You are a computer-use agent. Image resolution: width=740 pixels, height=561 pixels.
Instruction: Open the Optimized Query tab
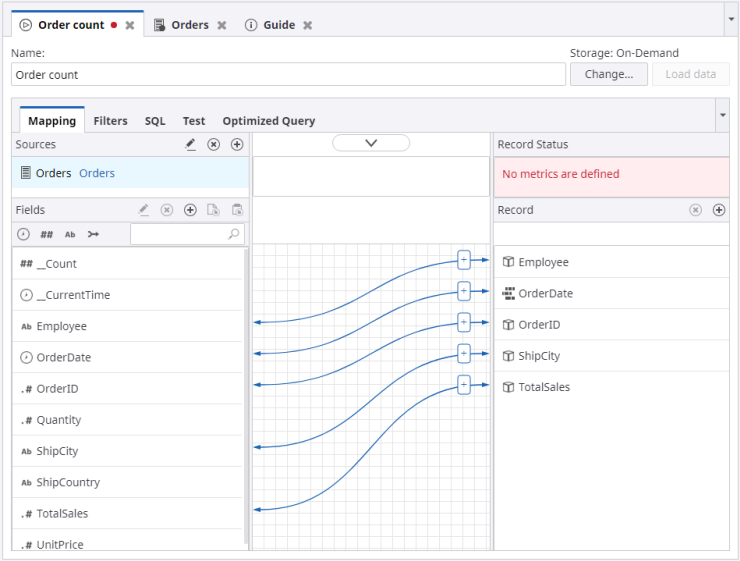268,121
